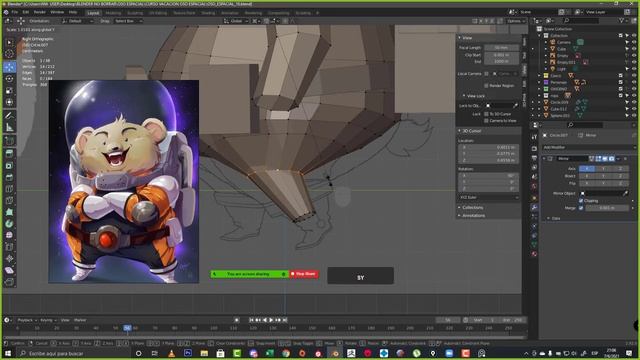
Task: Toggle Merge checkbox in Mirror modifier
Action: pos(581,208)
